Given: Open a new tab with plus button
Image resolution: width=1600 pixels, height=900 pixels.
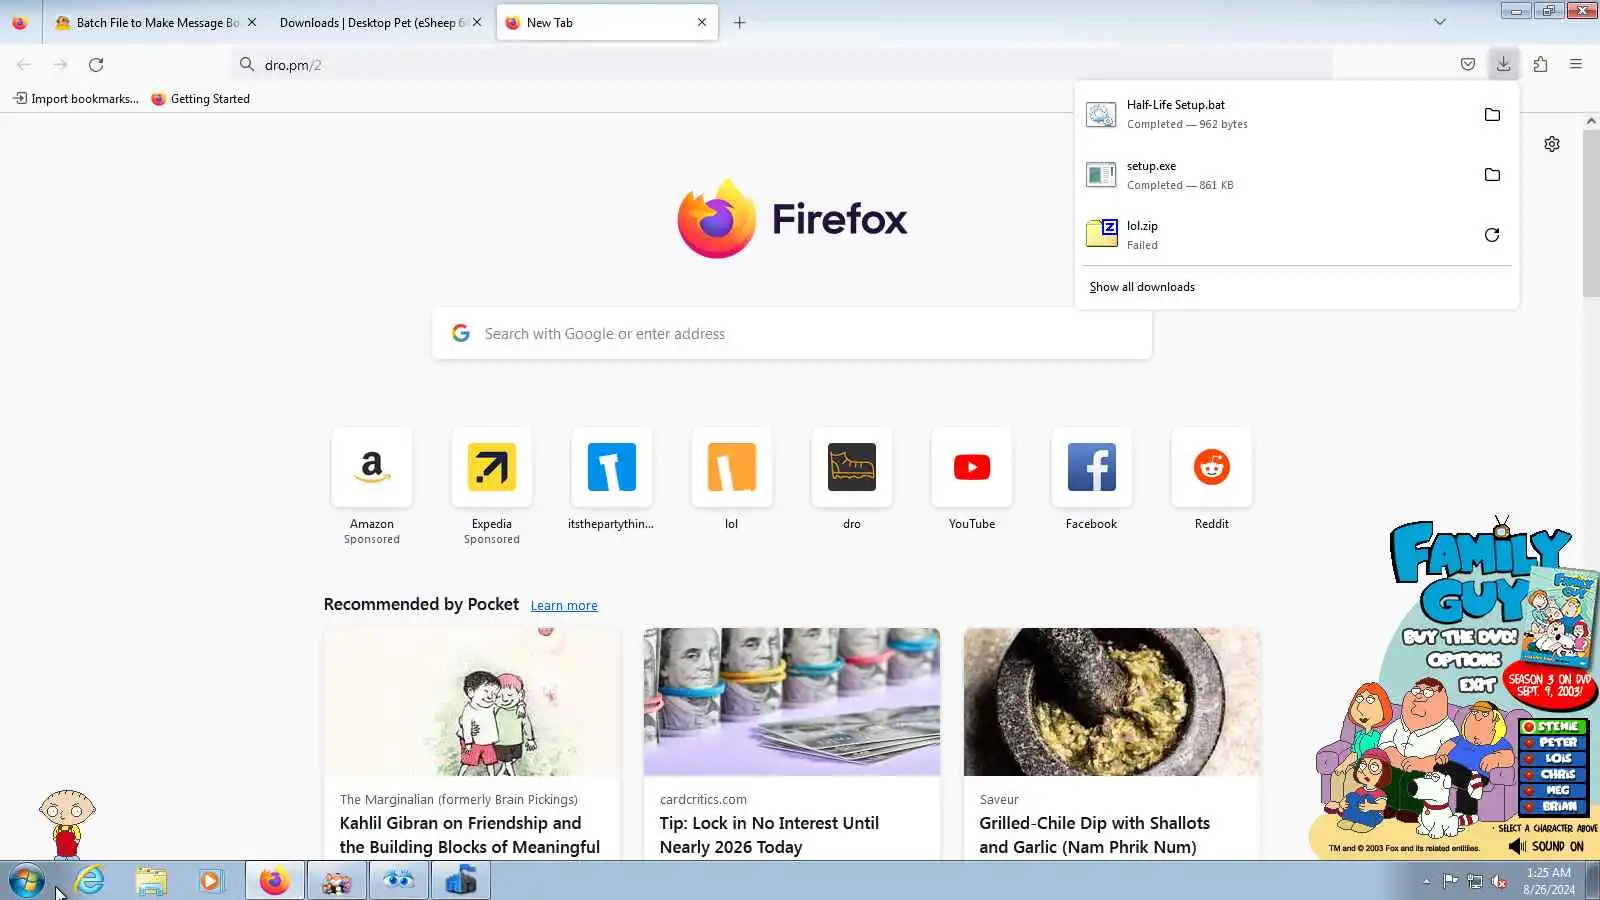Looking at the screenshot, I should pyautogui.click(x=740, y=22).
